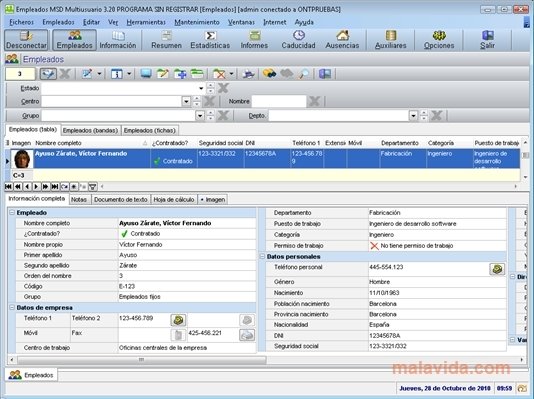Screen dimensions: 534x399
Task: Toggle the filter panel button next to record count
Action: click(x=48, y=74)
